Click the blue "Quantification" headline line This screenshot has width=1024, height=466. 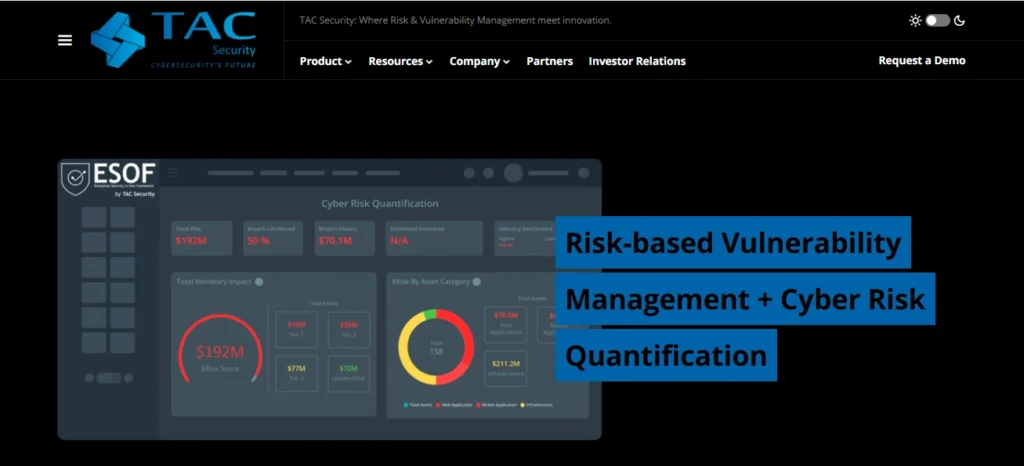(x=666, y=355)
